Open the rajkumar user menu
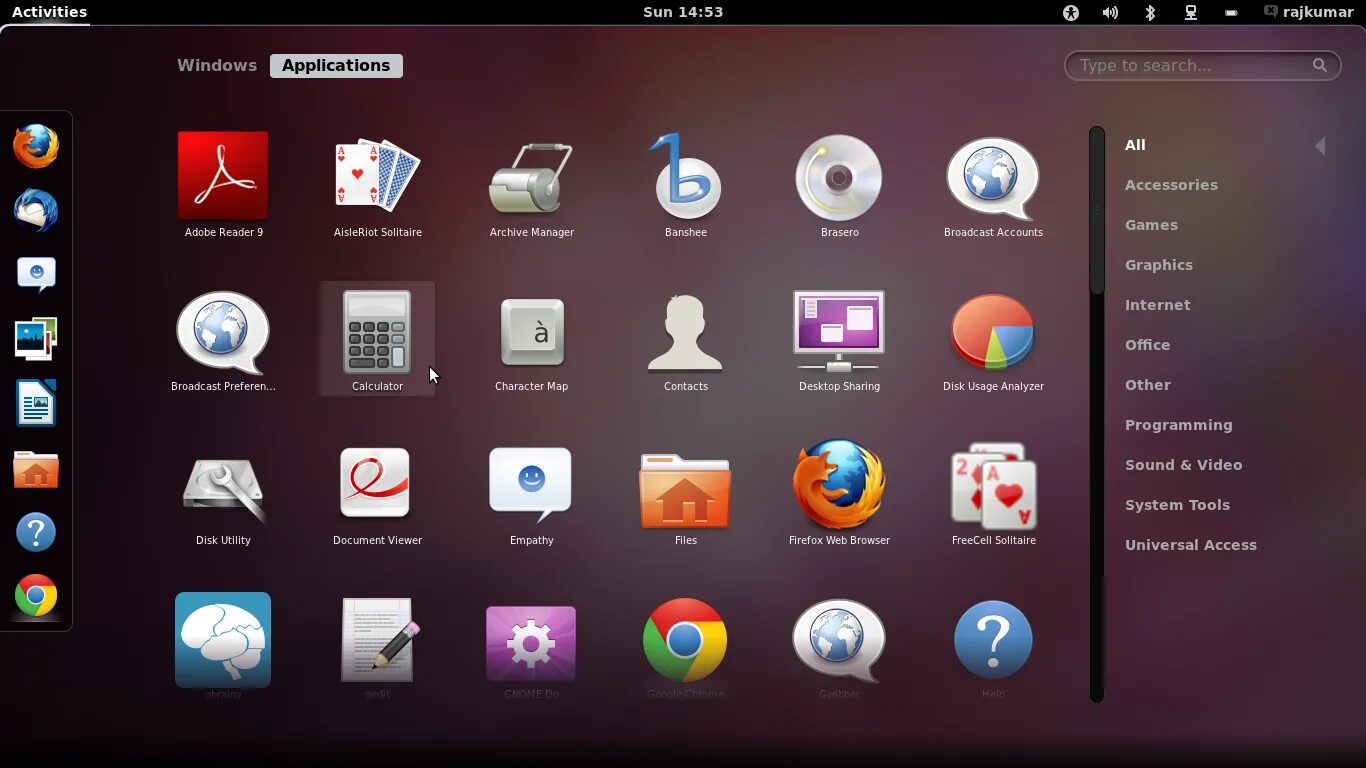 click(1308, 12)
